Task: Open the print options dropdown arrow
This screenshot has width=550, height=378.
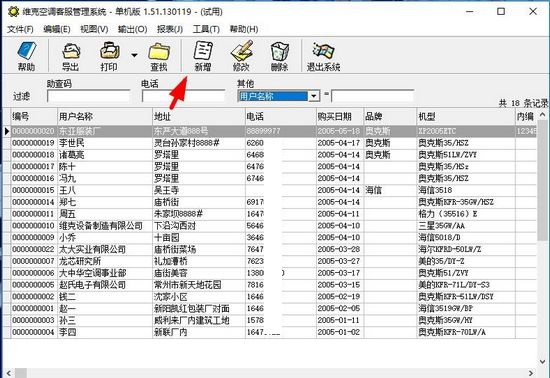Action: [134, 55]
